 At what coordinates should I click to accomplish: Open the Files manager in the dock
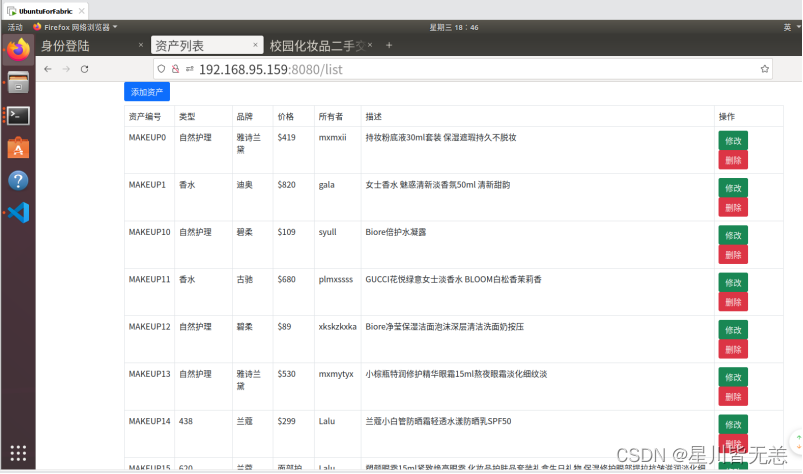[18, 83]
